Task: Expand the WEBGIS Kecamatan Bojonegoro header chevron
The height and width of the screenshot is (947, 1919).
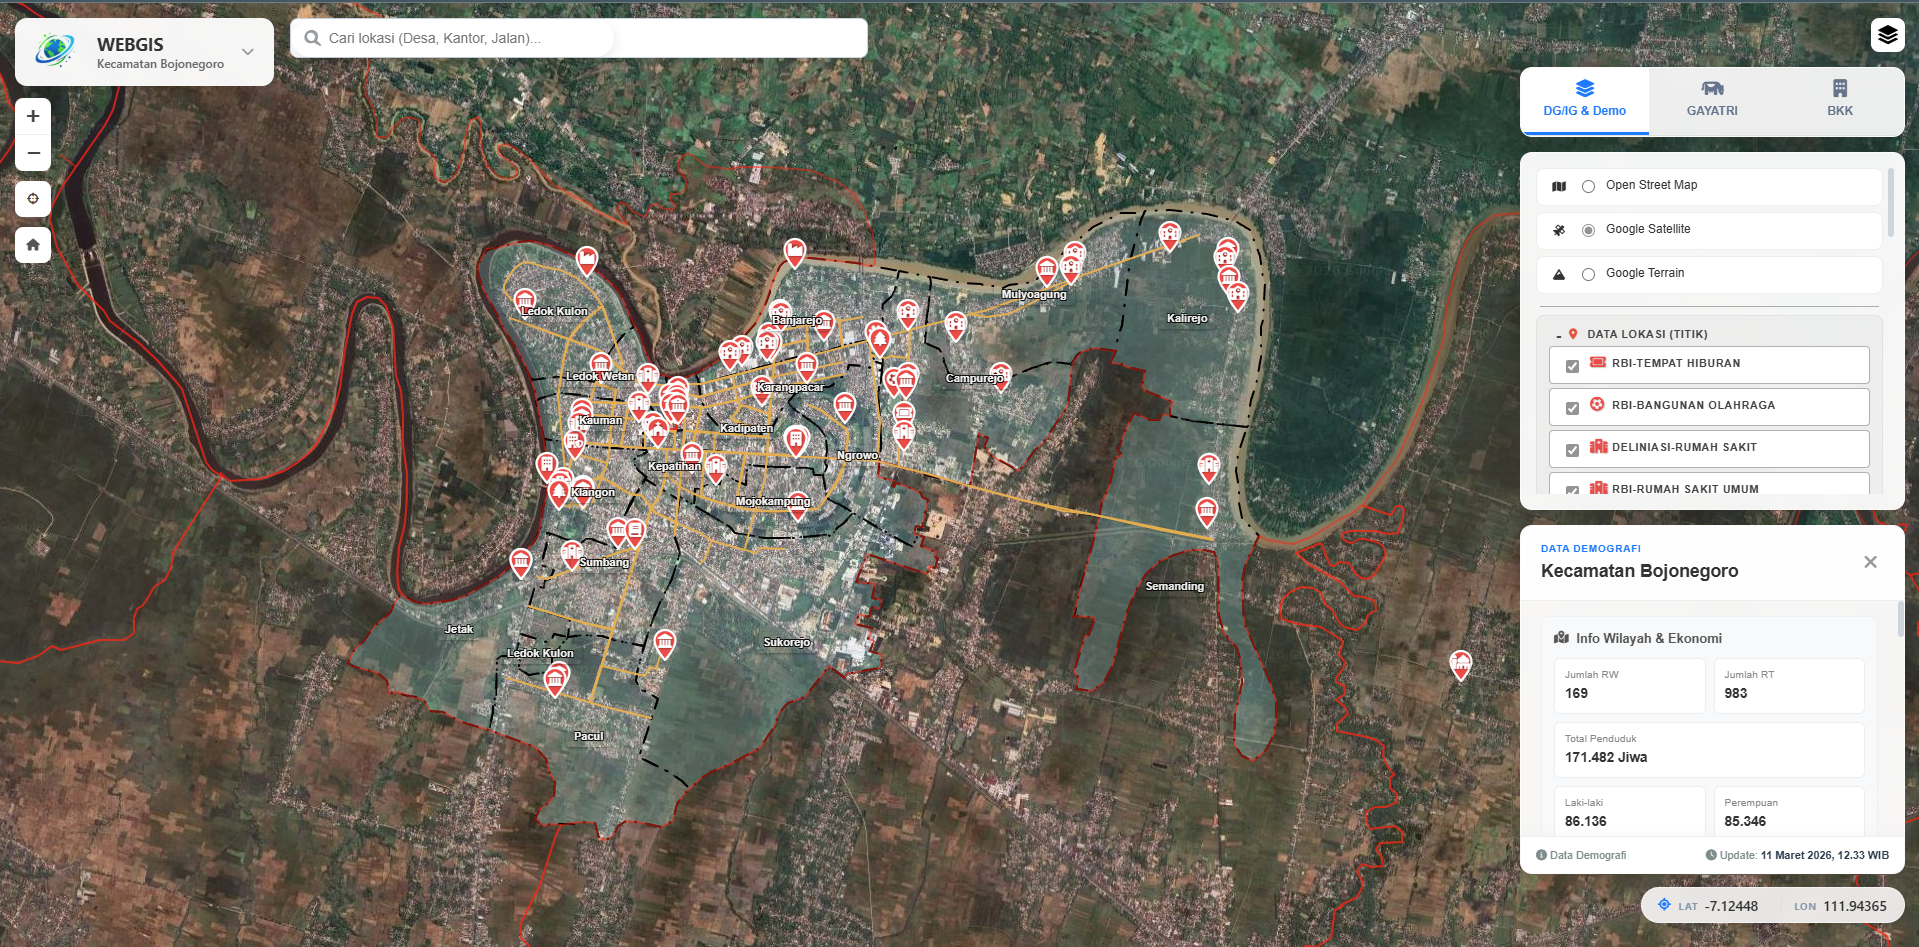Action: [246, 50]
